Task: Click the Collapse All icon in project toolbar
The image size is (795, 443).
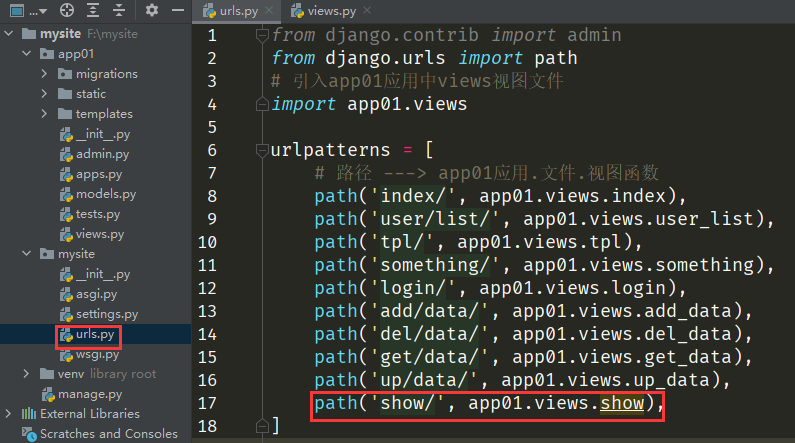Action: pyautogui.click(x=119, y=10)
